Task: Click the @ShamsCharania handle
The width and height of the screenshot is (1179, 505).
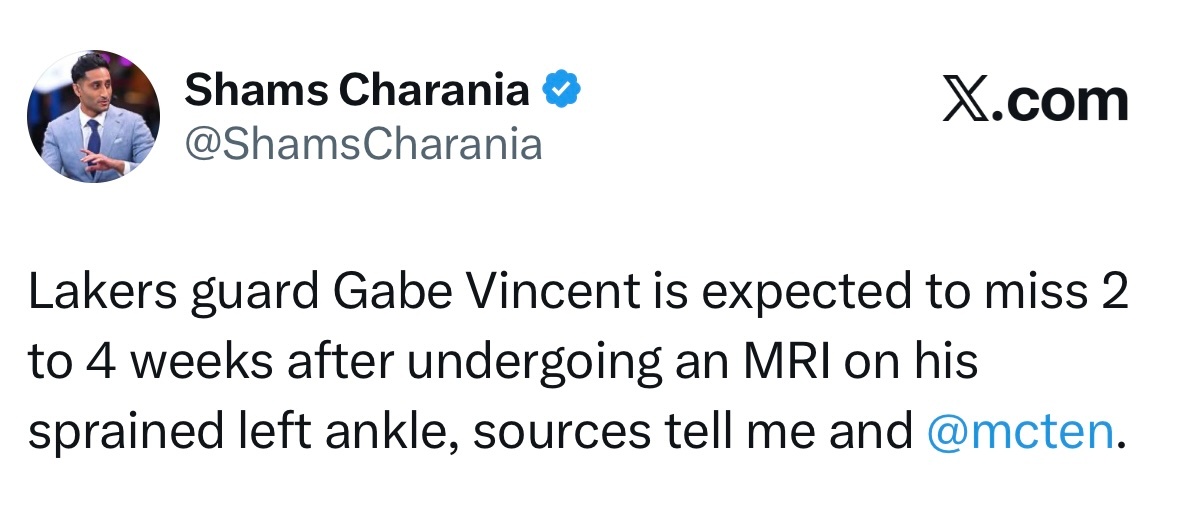Action: tap(363, 144)
